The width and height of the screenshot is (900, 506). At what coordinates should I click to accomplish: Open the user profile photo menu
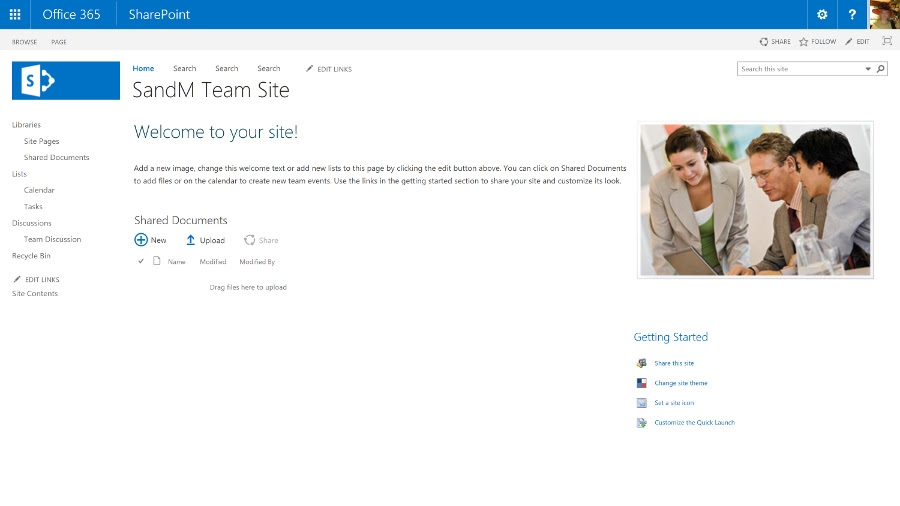click(885, 14)
